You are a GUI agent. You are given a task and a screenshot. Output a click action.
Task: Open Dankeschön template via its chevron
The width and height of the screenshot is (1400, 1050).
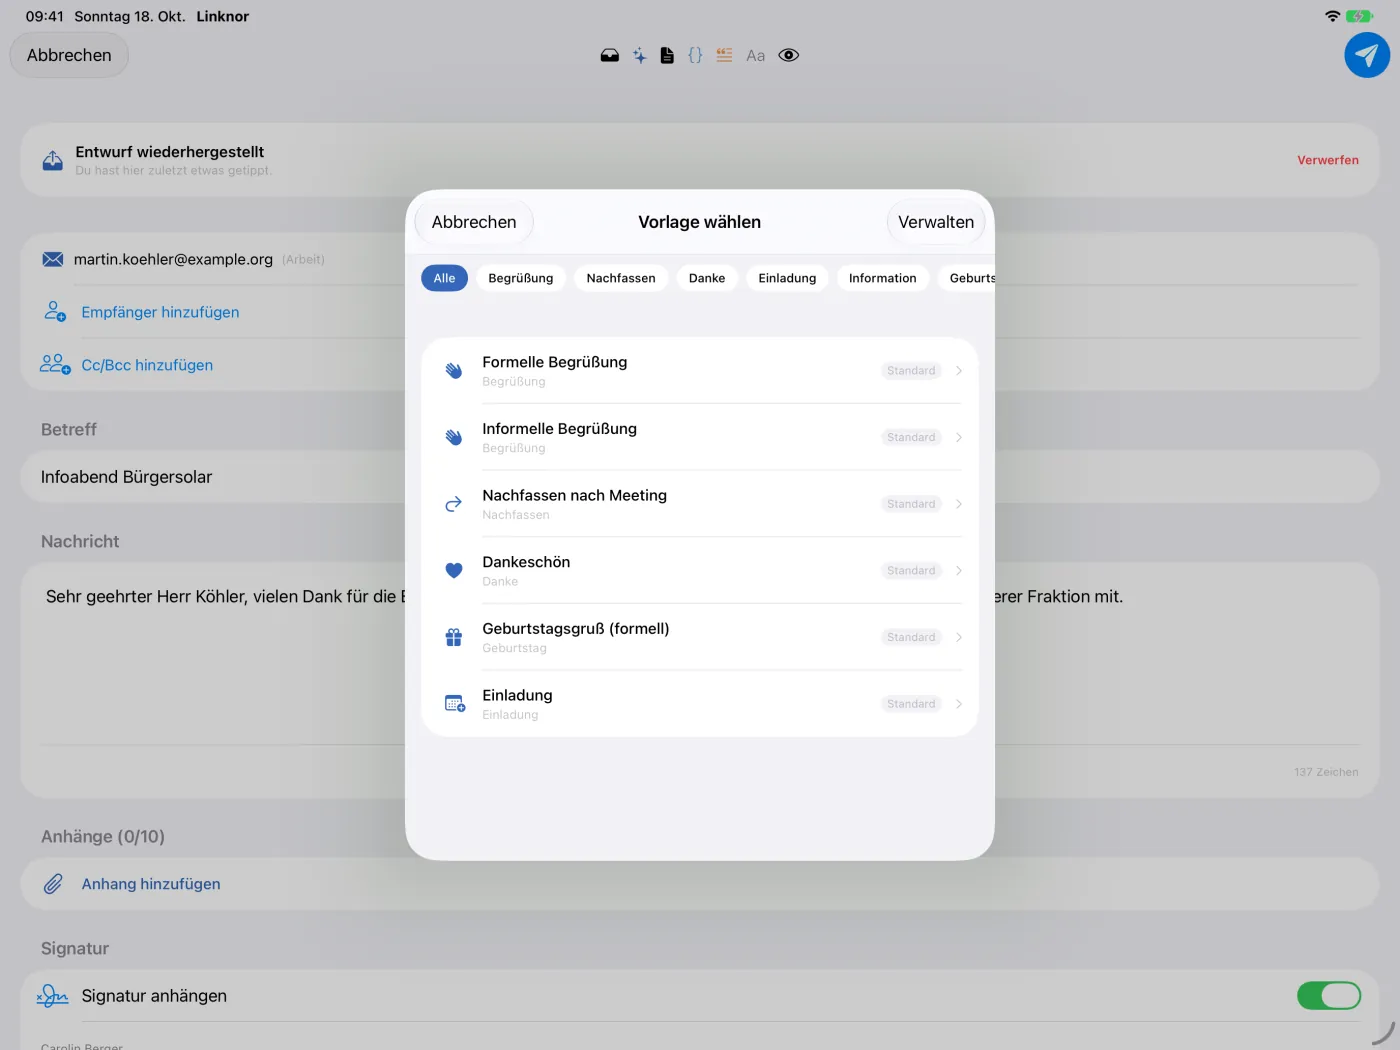pos(959,571)
